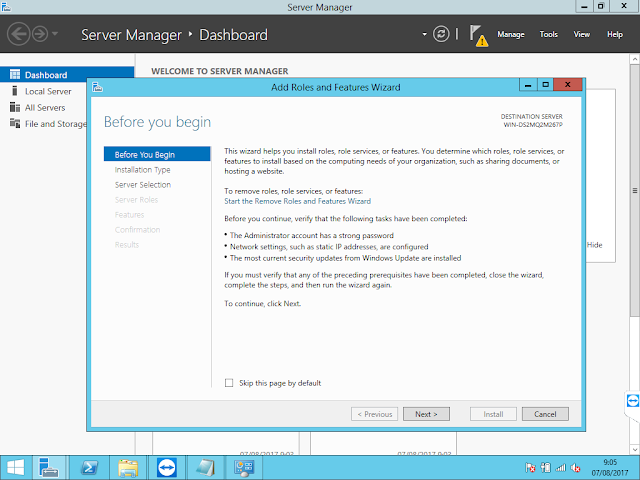Open the View menu

582,34
